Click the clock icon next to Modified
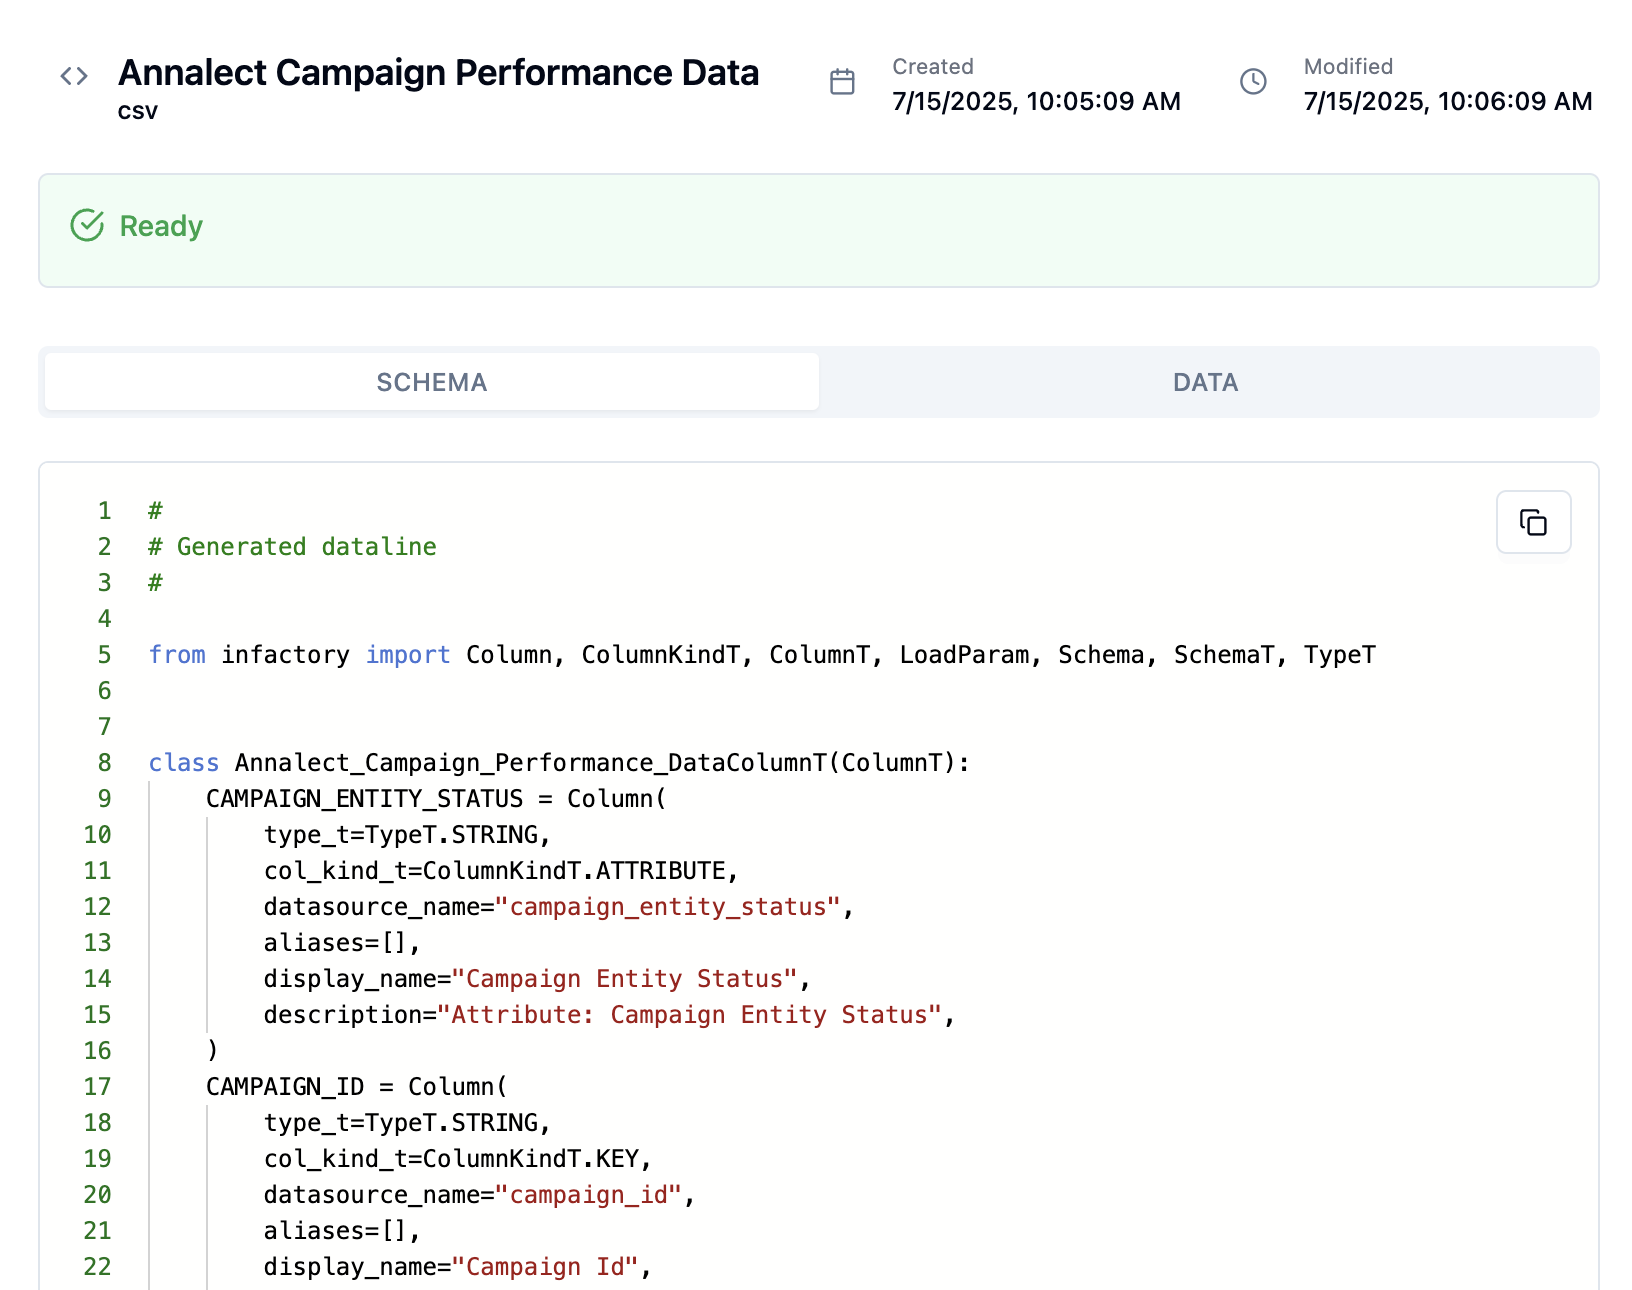The height and width of the screenshot is (1290, 1632). coord(1253,81)
